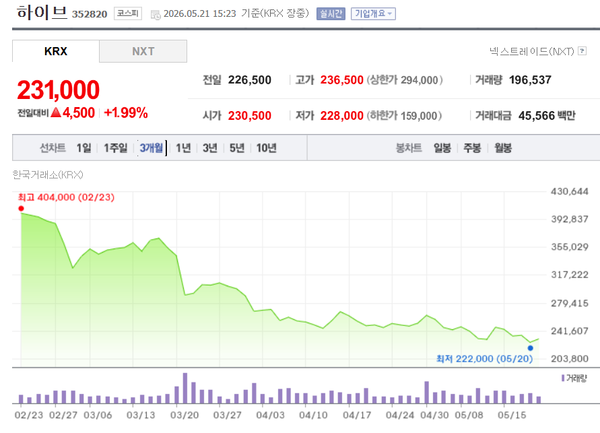The width and height of the screenshot is (600, 433).
Task: Click the 상한가 294,000 text
Action: pos(405,80)
